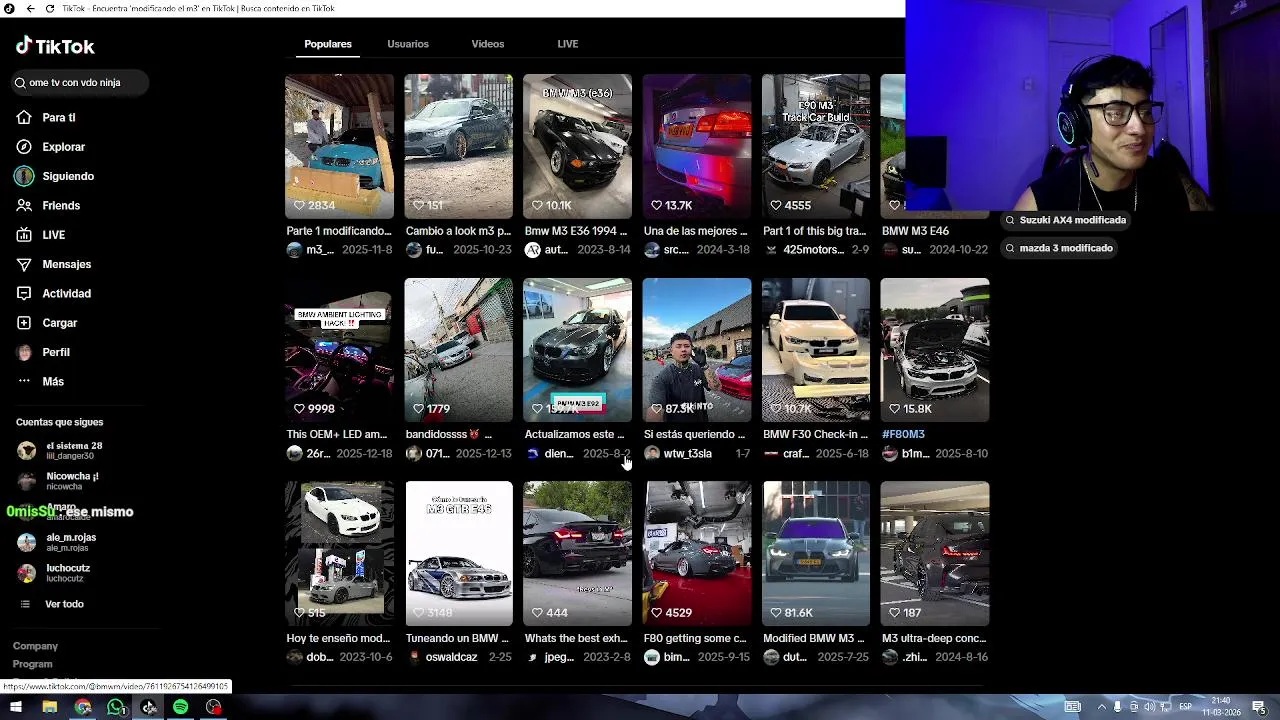Open File Explorer from taskbar

(x=49, y=707)
